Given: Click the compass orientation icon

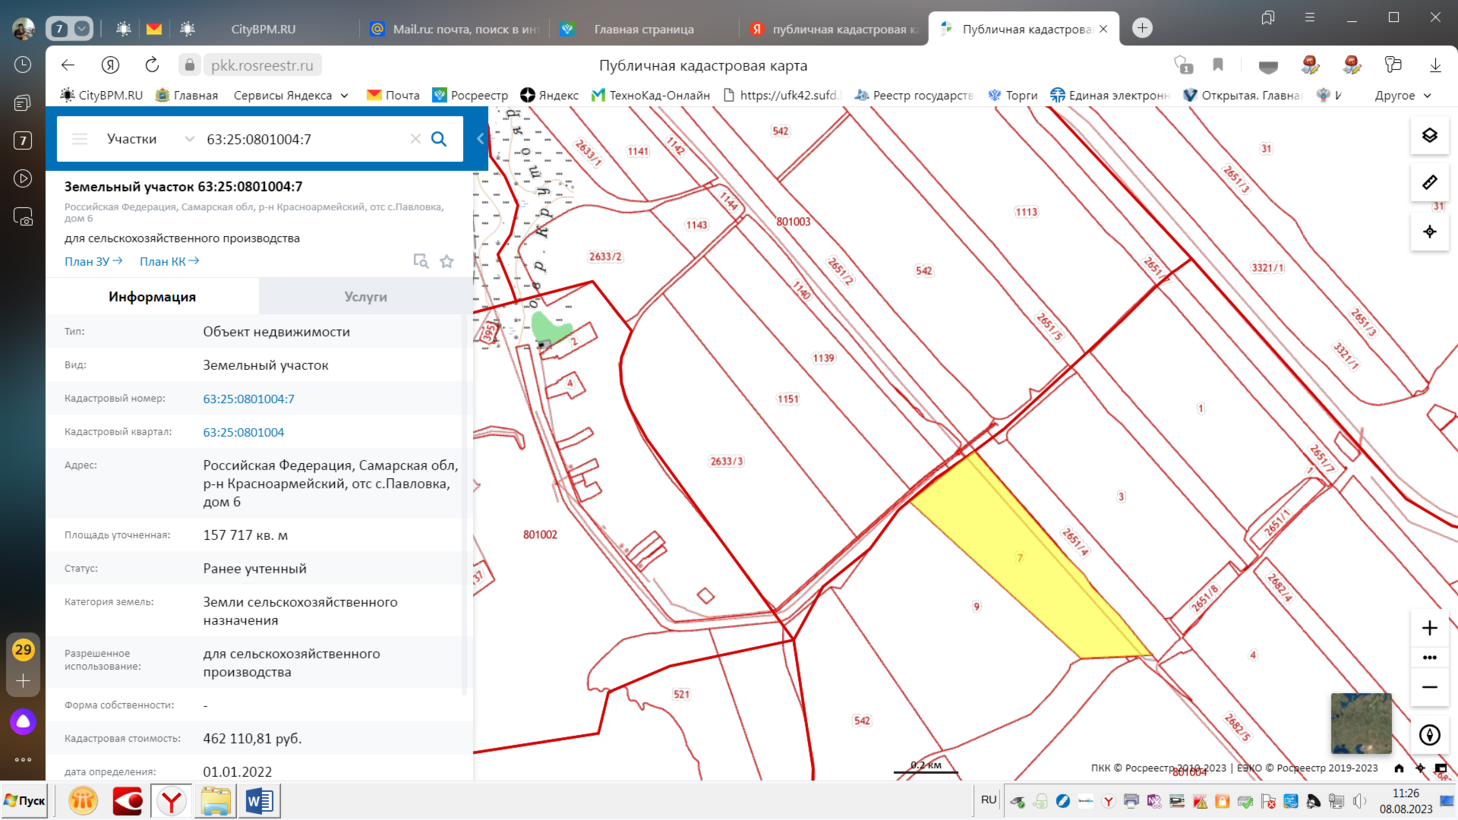Looking at the screenshot, I should pos(1429,735).
